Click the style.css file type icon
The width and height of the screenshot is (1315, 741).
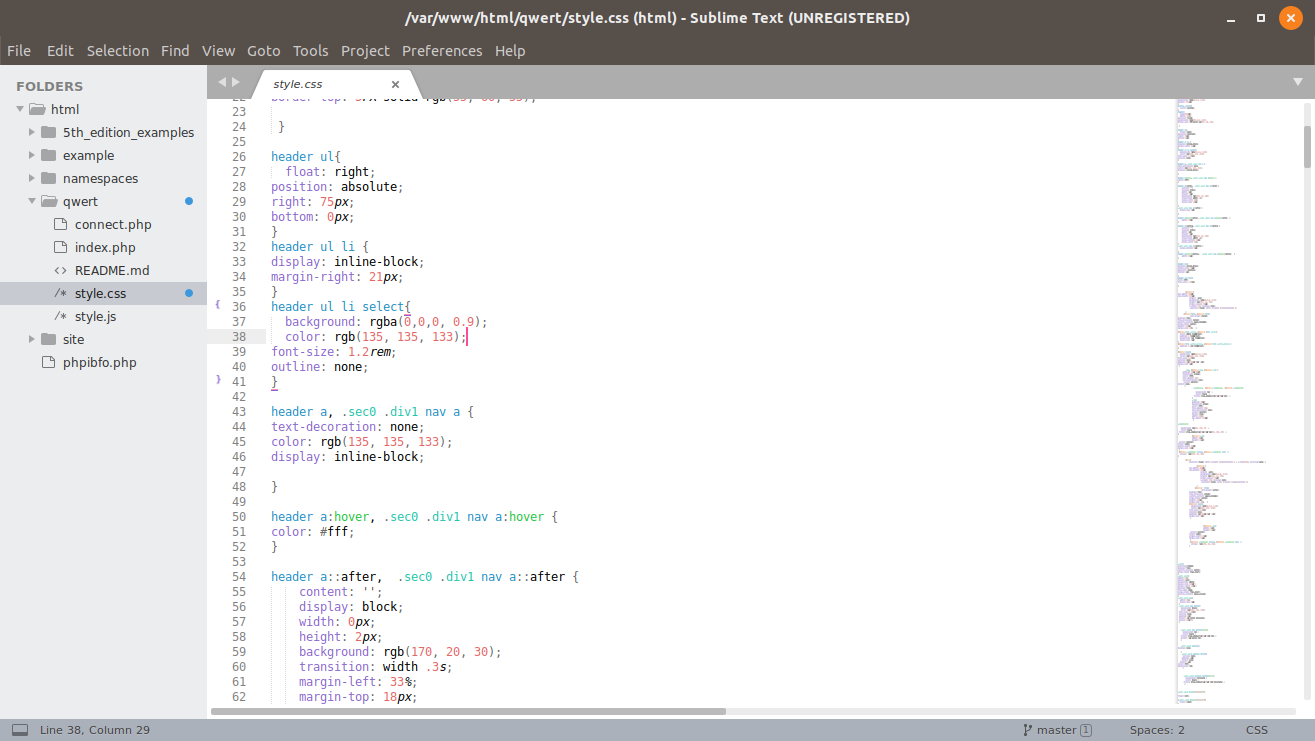(59, 293)
